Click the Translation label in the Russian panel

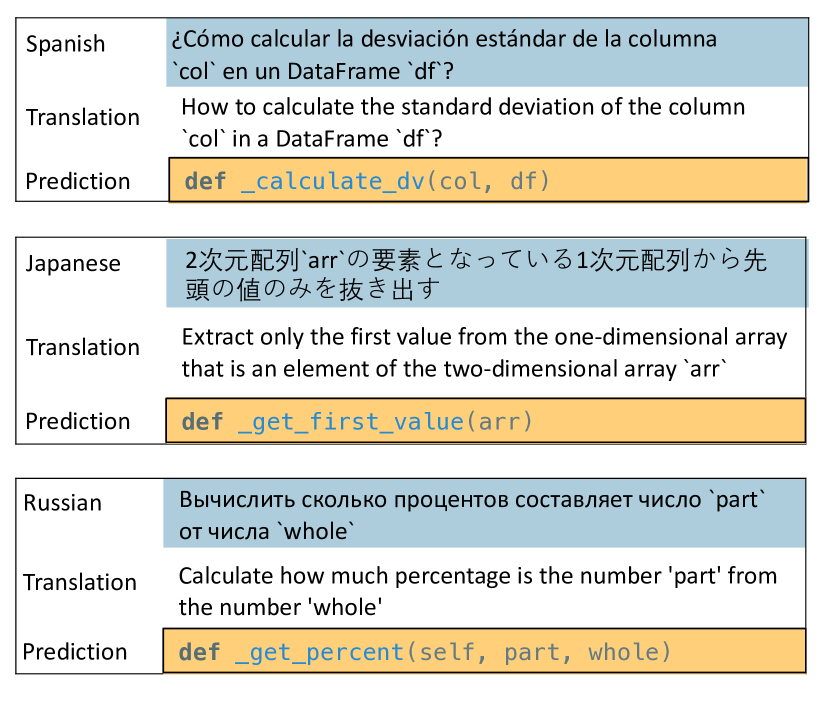click(80, 582)
